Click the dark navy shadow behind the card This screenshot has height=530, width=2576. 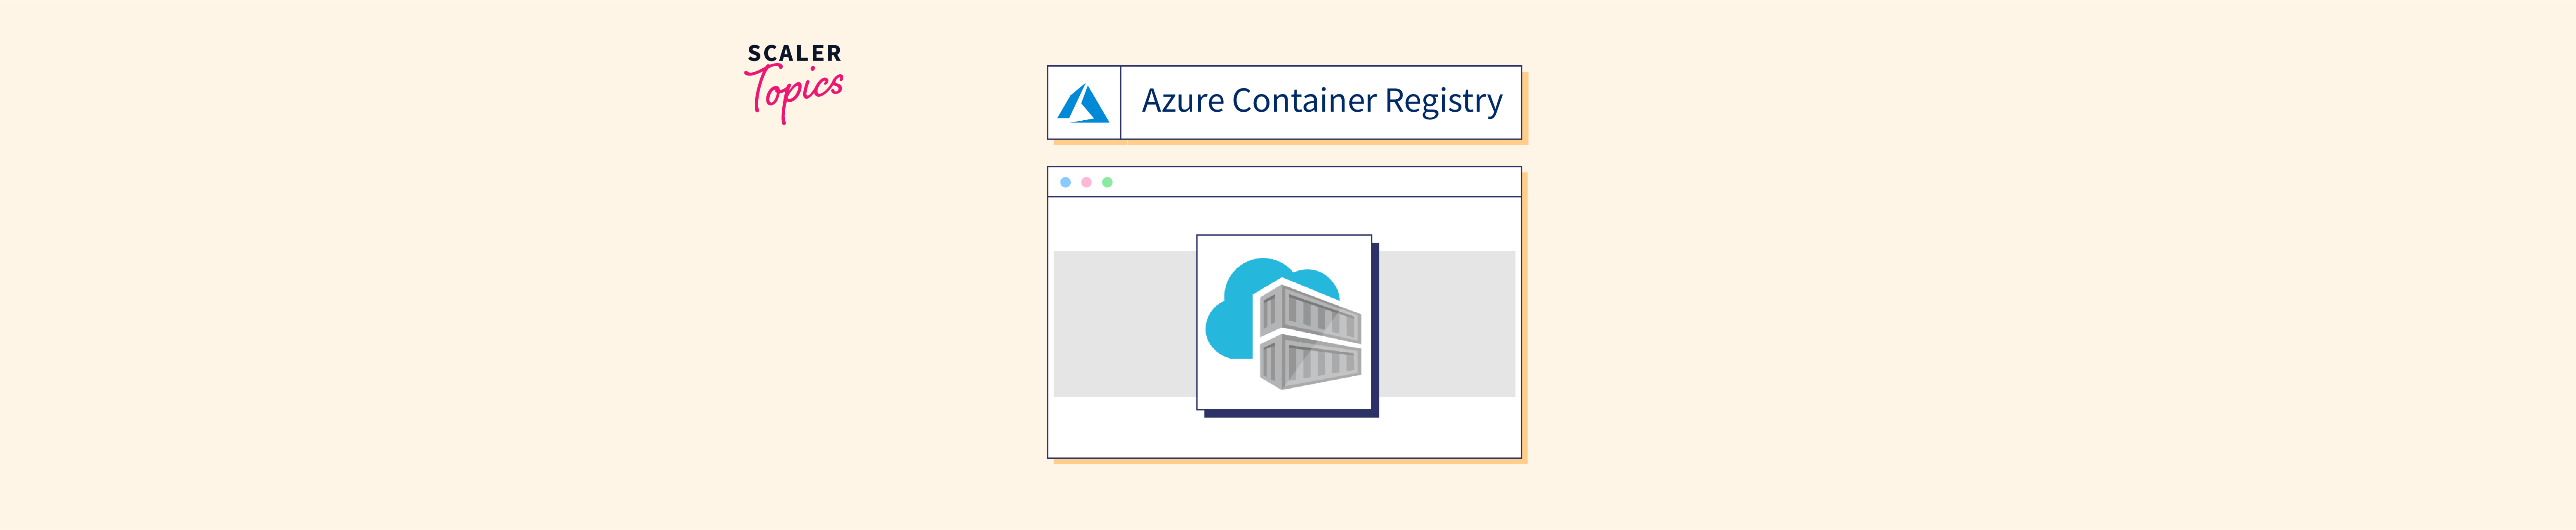coord(1375,330)
